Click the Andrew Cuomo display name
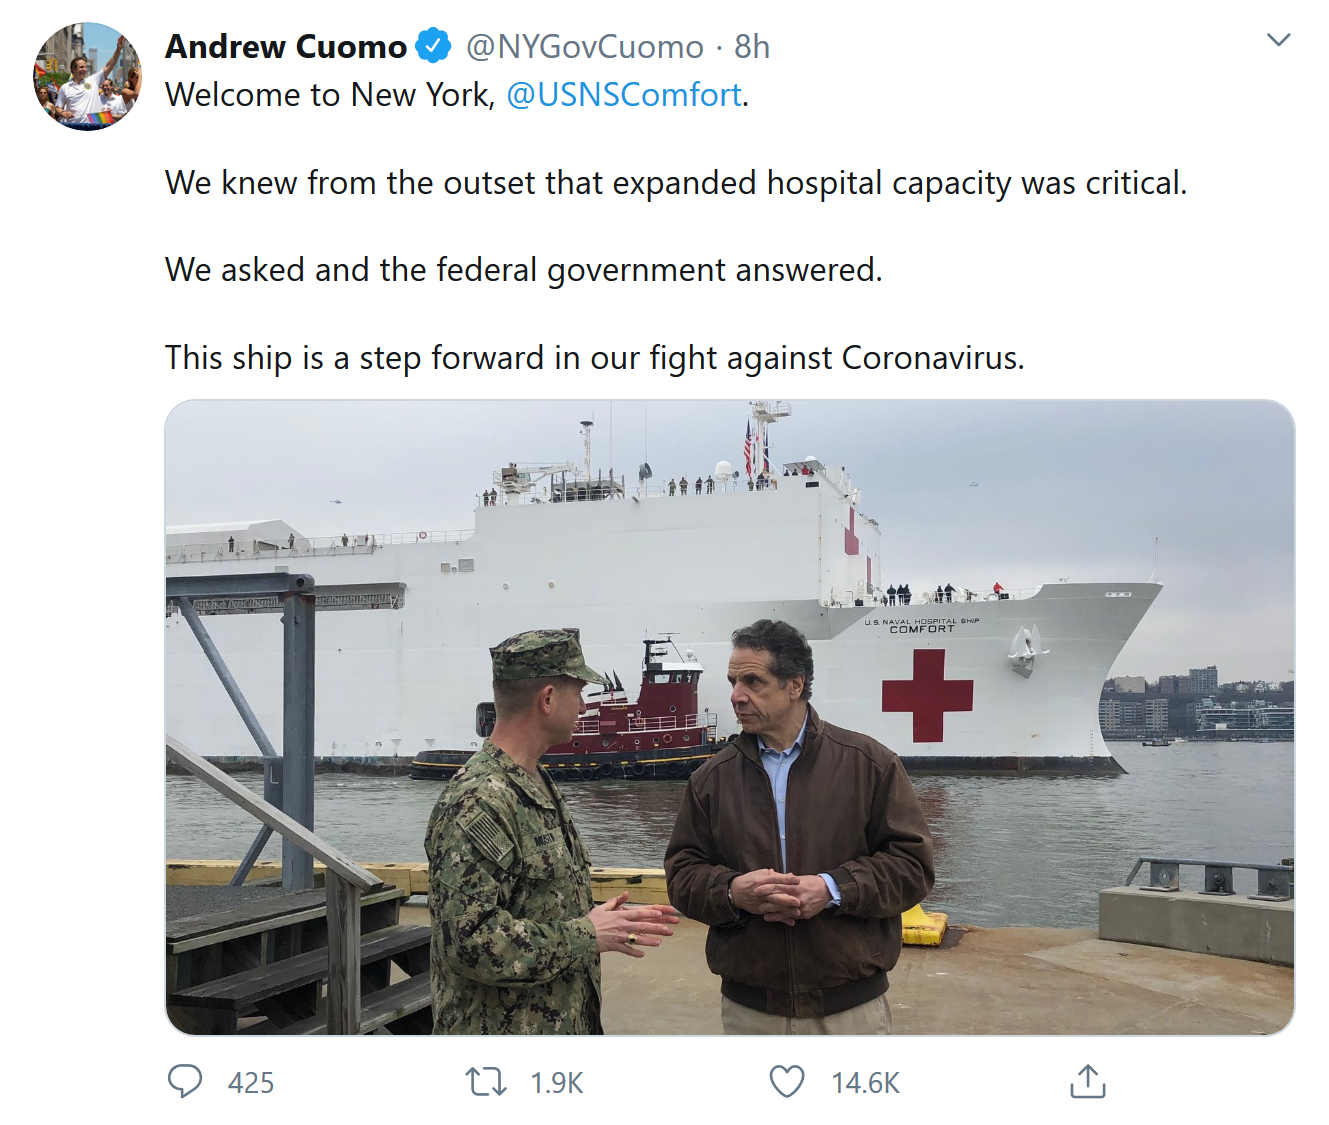This screenshot has height=1125, width=1329. [x=286, y=47]
